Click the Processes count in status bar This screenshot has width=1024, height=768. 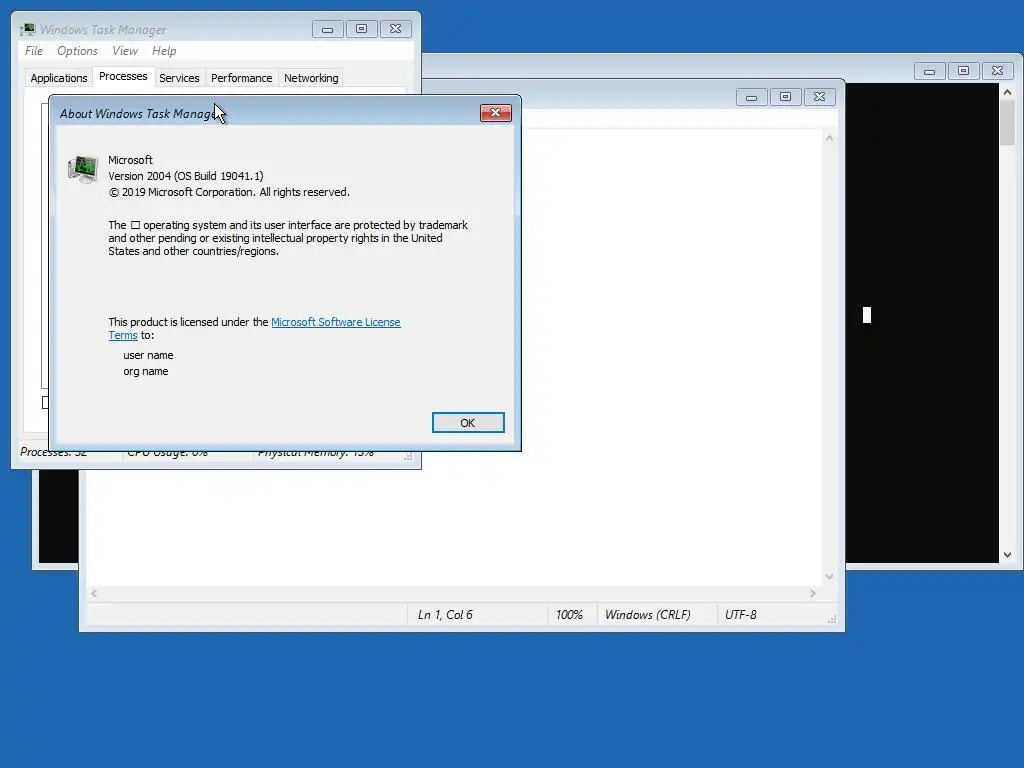[54, 453]
